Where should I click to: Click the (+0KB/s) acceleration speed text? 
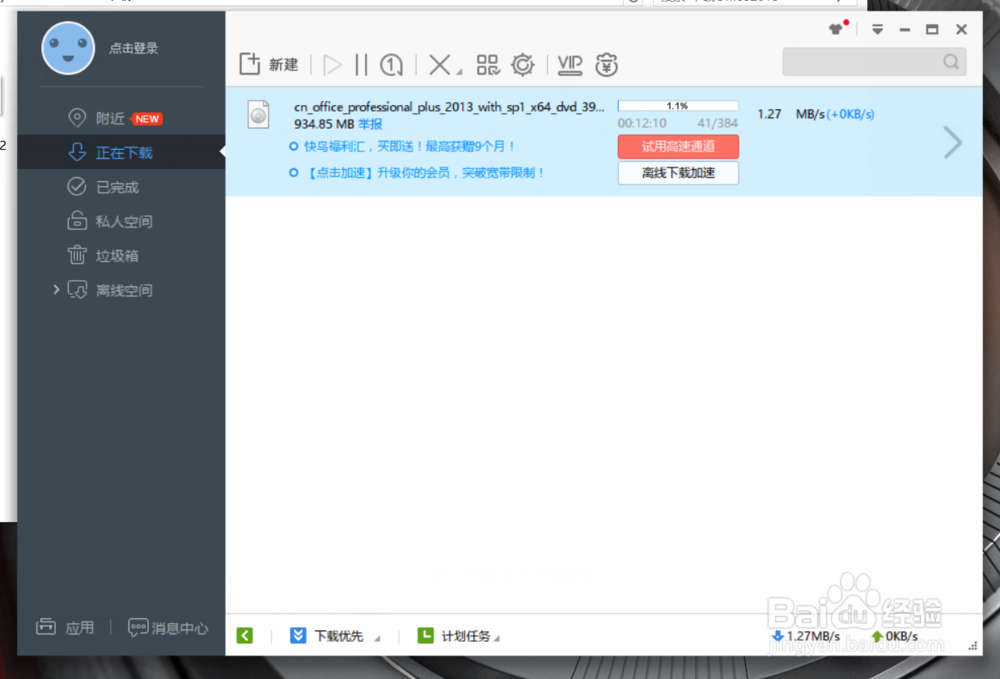point(851,114)
